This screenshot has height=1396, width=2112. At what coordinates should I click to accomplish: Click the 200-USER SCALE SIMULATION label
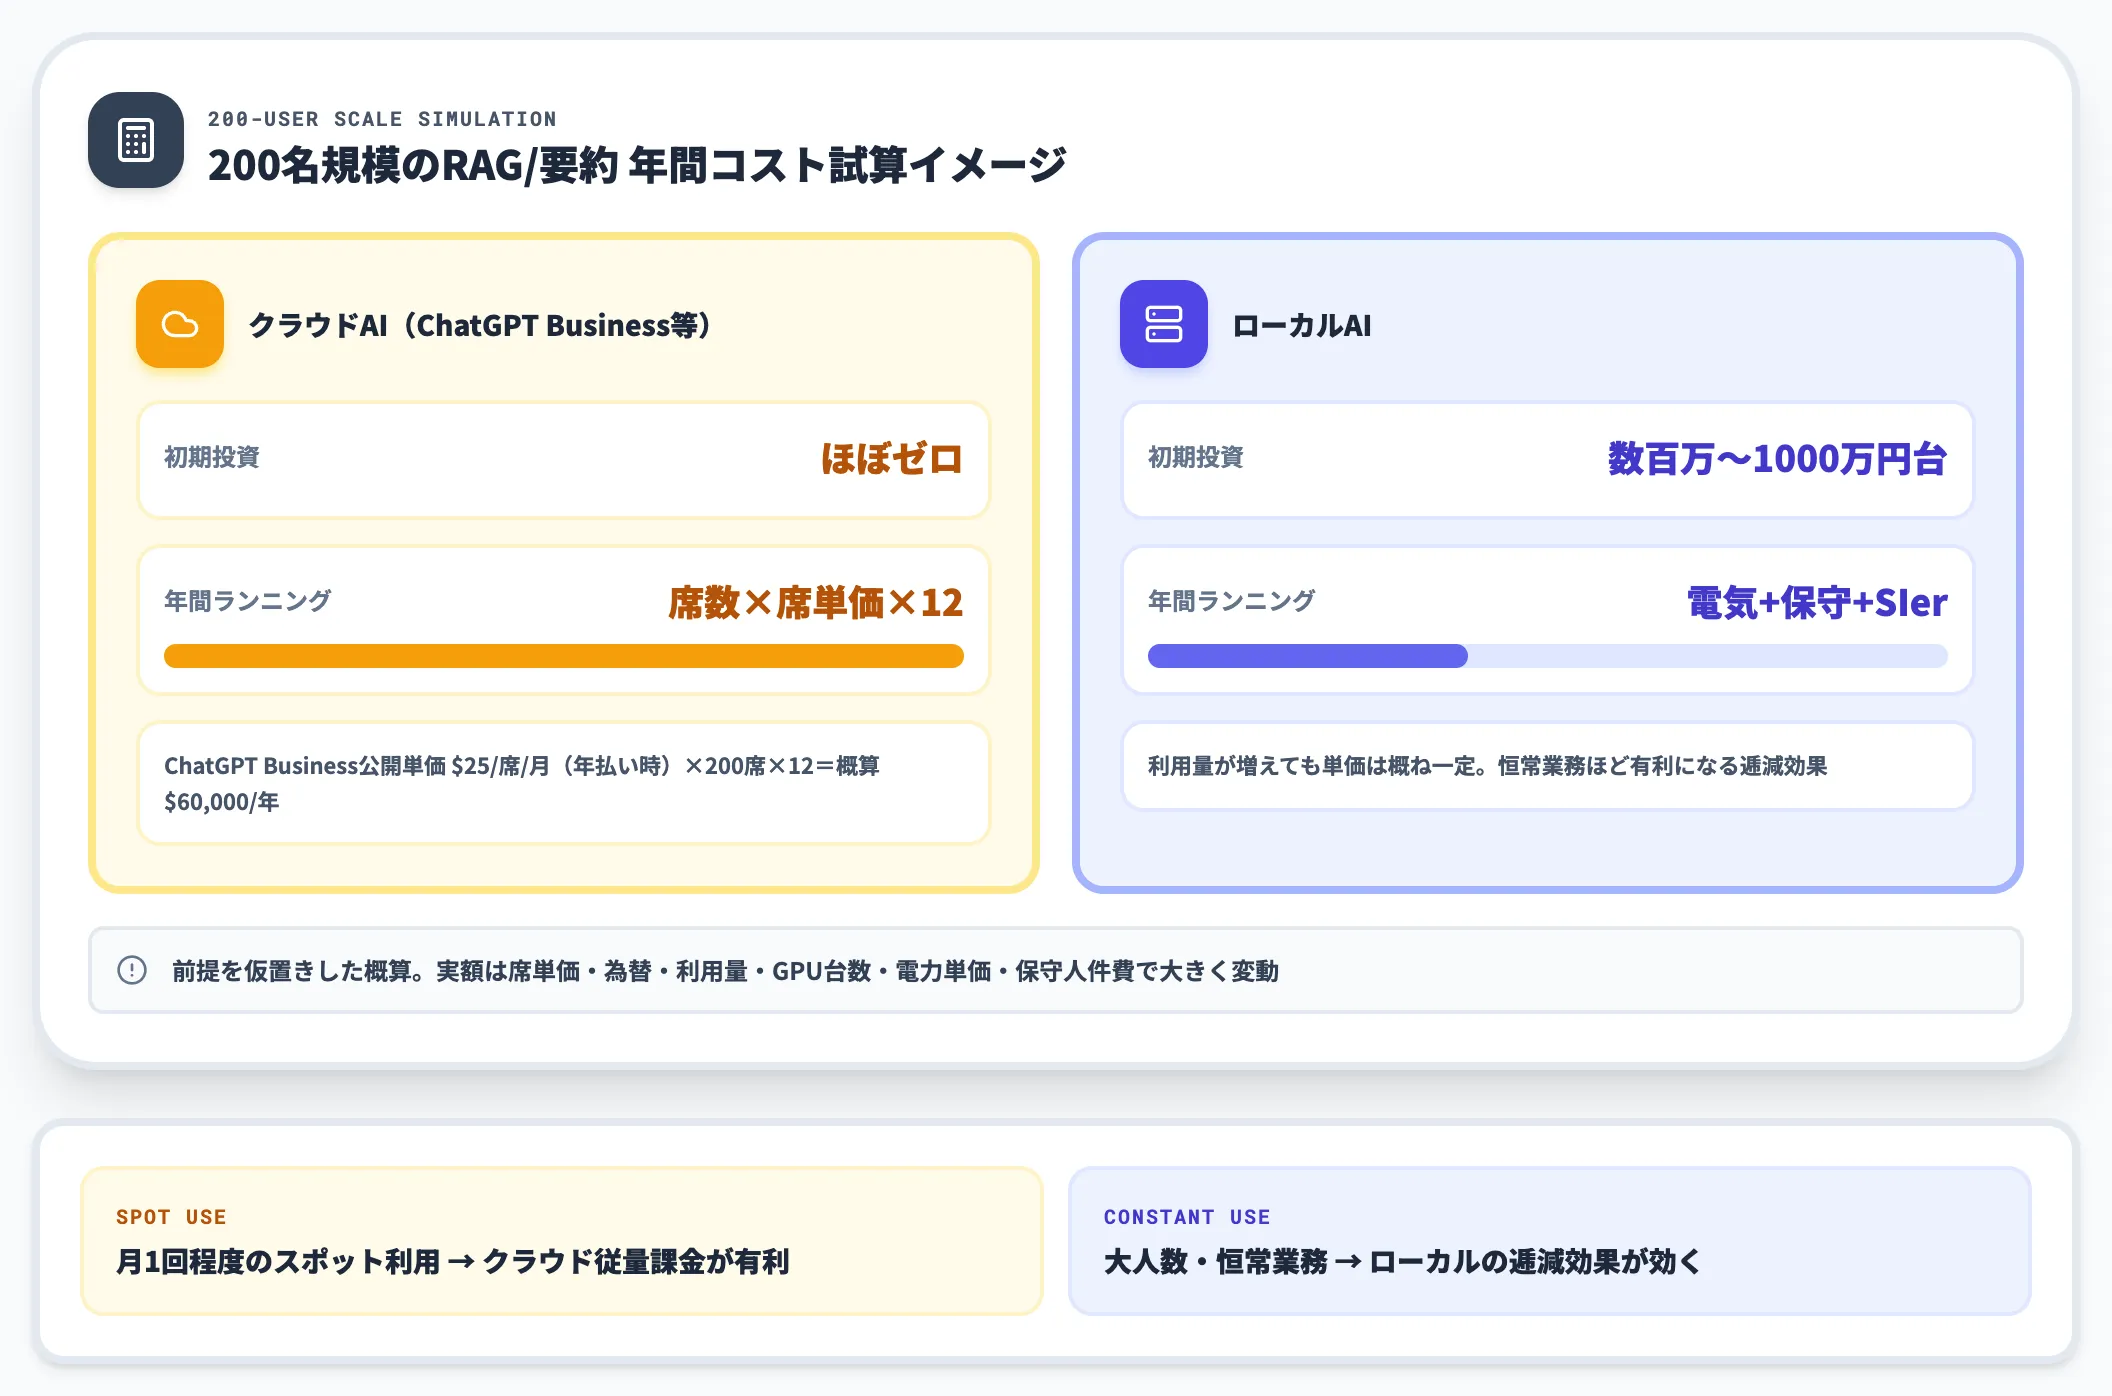382,119
